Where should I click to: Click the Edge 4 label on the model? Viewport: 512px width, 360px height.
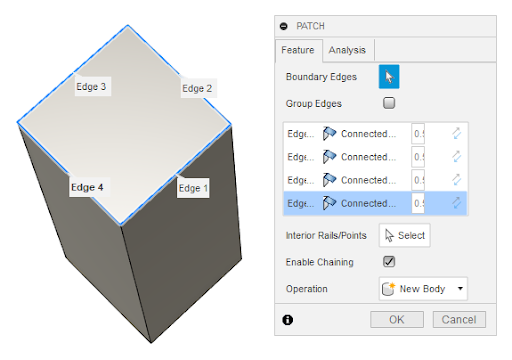click(87, 187)
